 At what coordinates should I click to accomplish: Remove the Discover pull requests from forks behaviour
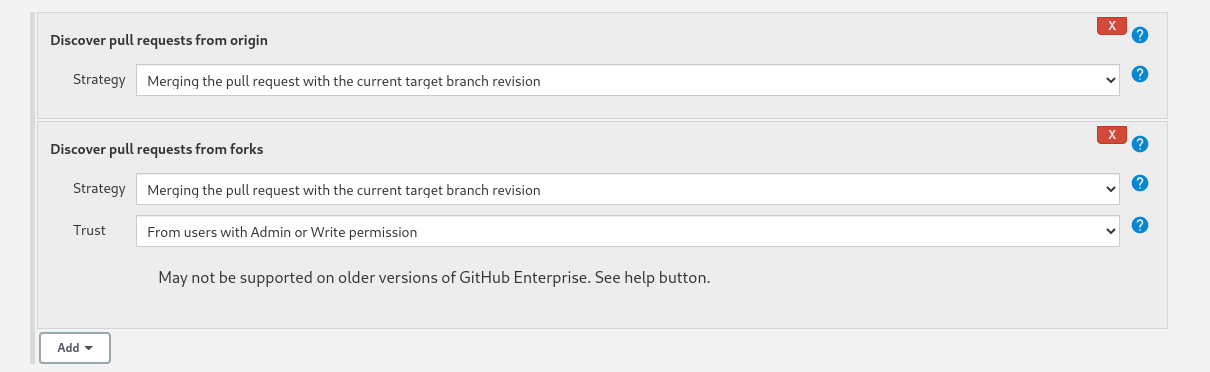click(1112, 135)
